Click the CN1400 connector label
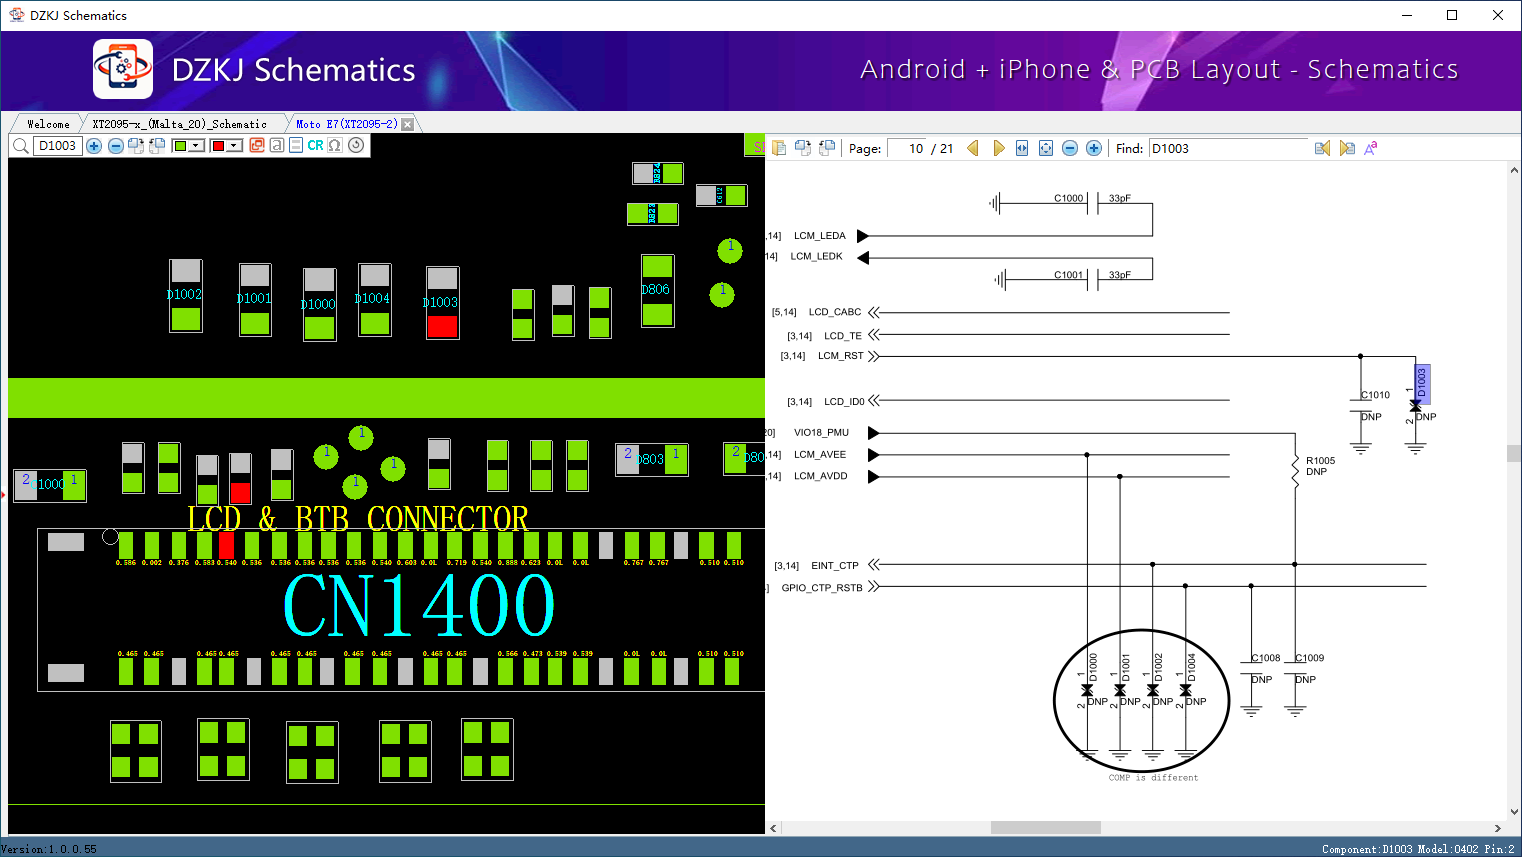Image resolution: width=1522 pixels, height=857 pixels. (419, 605)
